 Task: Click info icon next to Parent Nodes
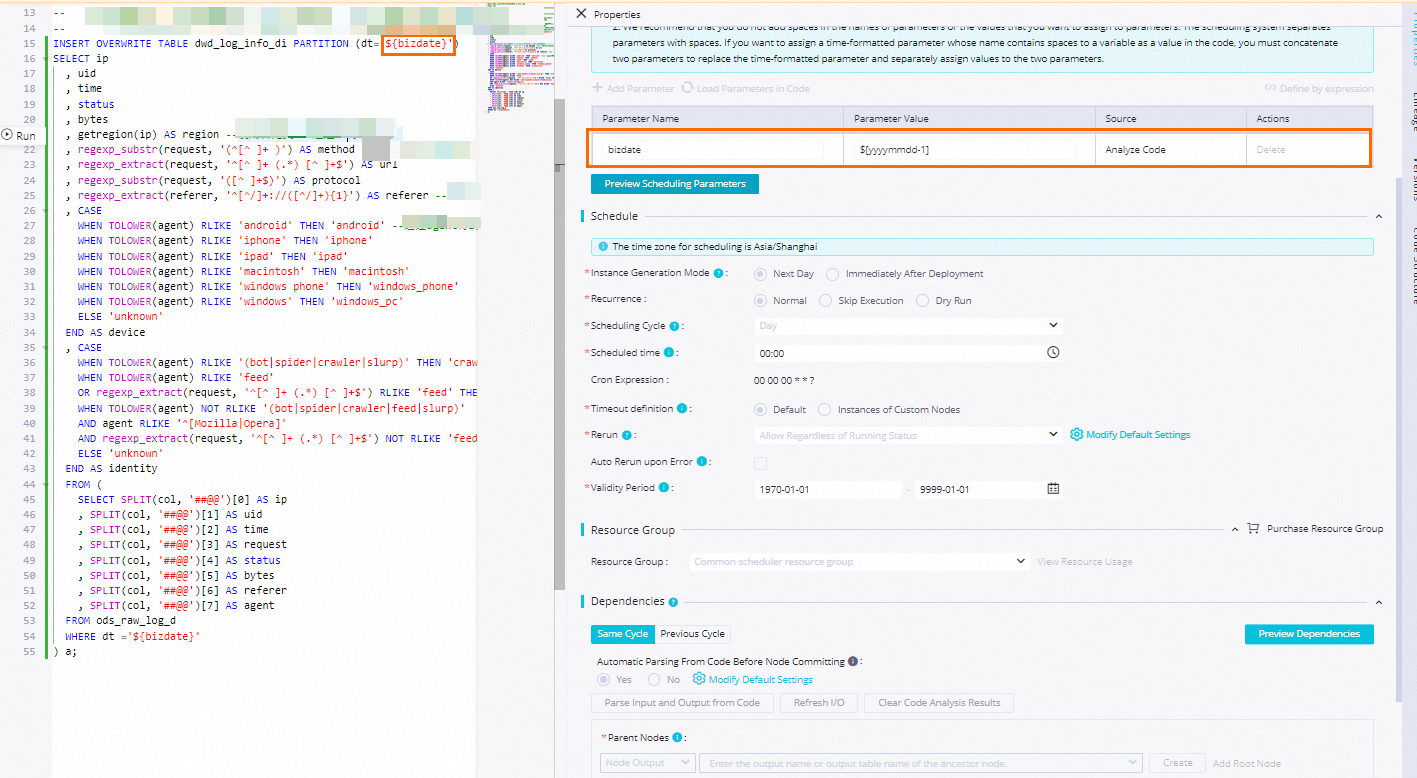pos(678,738)
